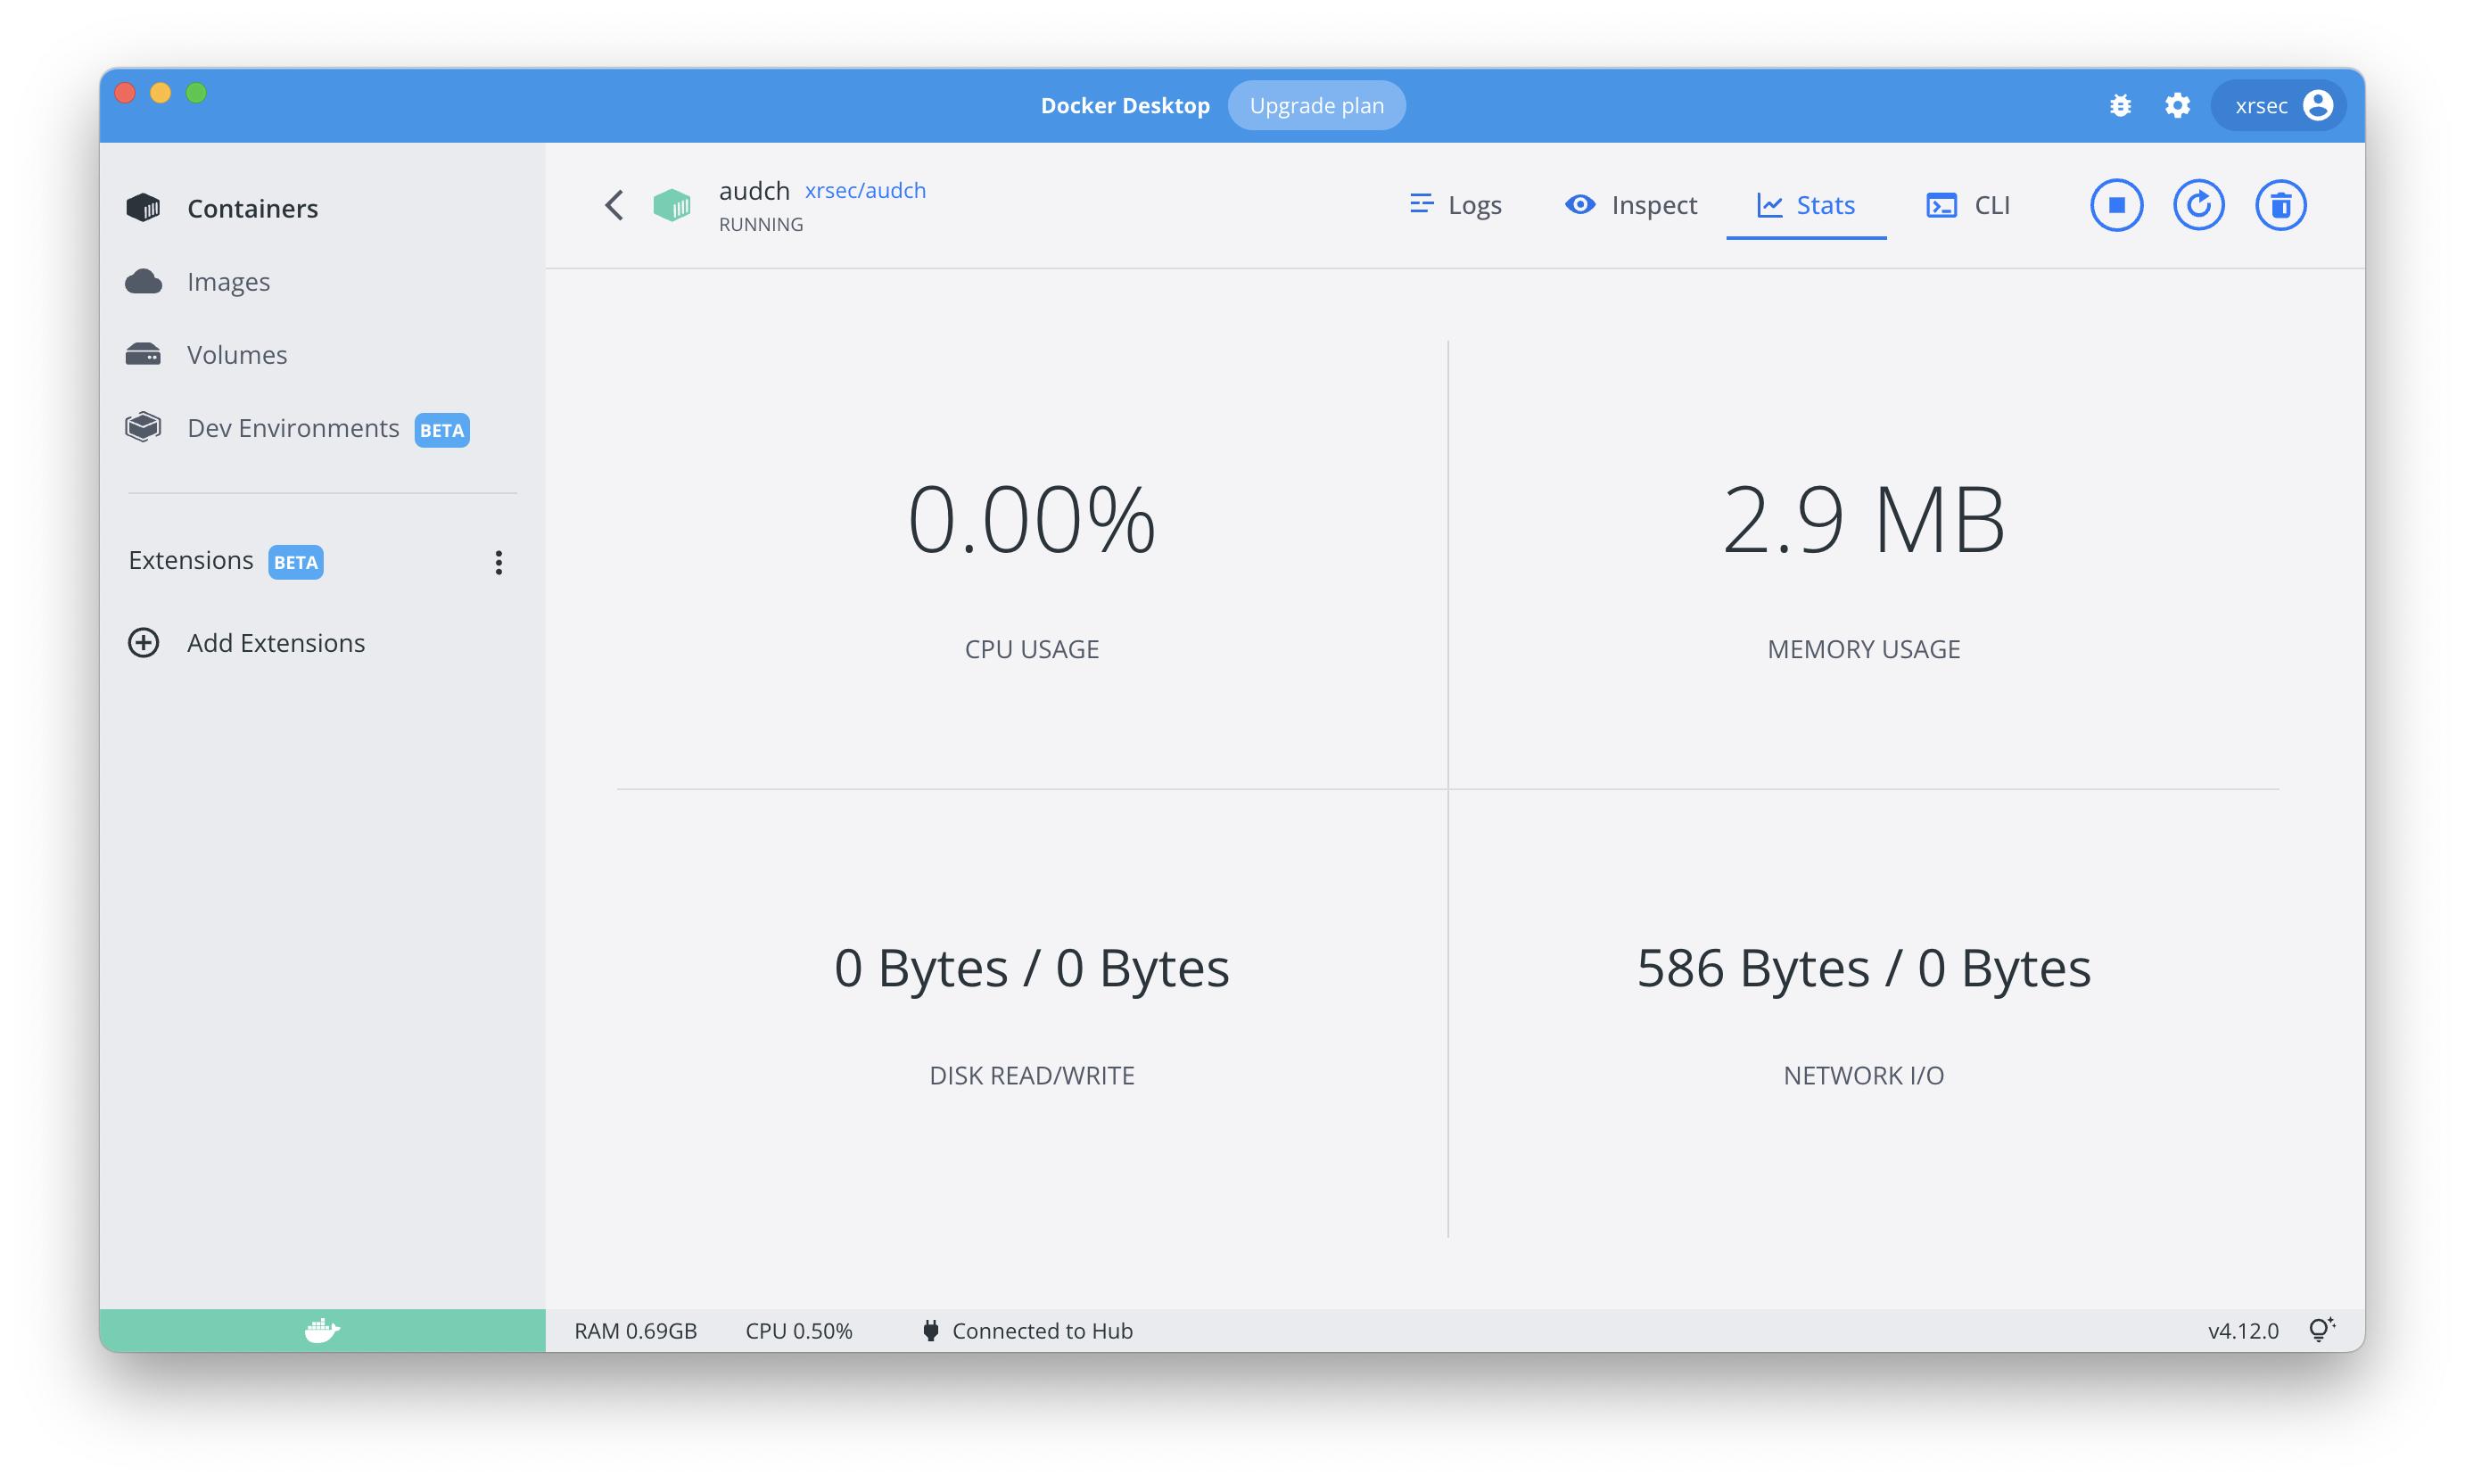Viewport: 2465px width, 1484px height.
Task: Click the DISK READ/WRITE label
Action: [1031, 1075]
